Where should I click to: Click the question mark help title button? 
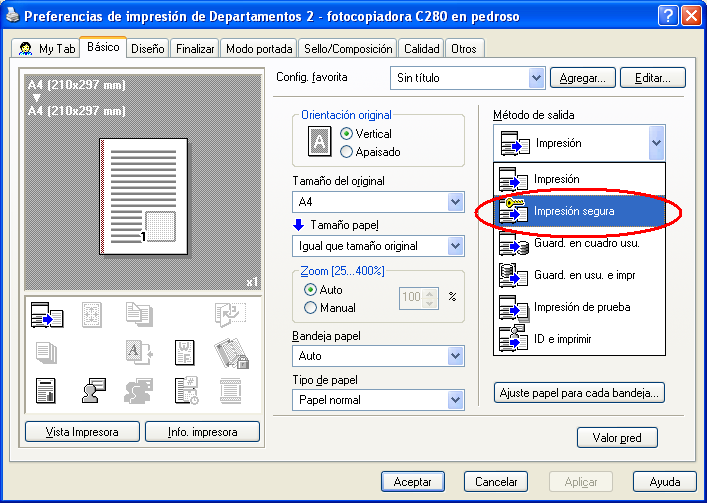tap(668, 16)
